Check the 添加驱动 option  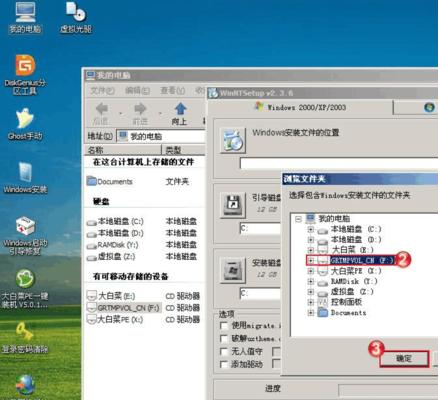(x=224, y=364)
